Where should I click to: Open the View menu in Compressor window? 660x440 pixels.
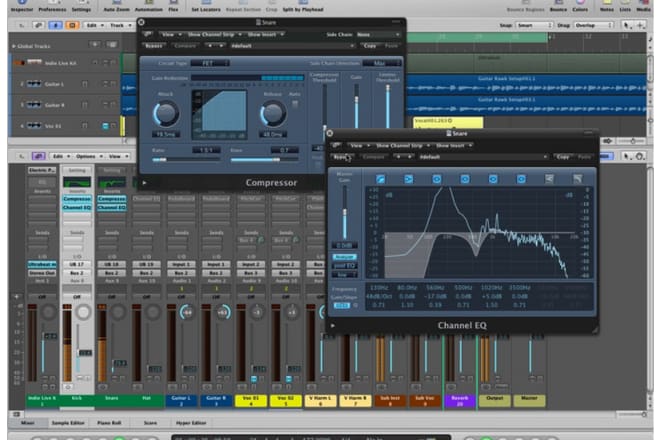(171, 34)
